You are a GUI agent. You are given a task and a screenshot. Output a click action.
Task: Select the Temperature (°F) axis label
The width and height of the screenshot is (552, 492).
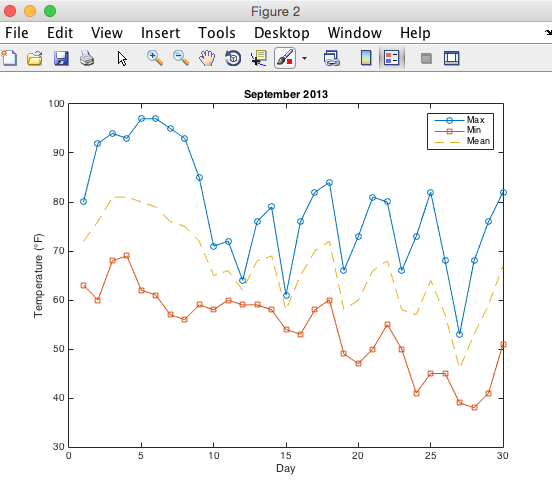(x=38, y=276)
